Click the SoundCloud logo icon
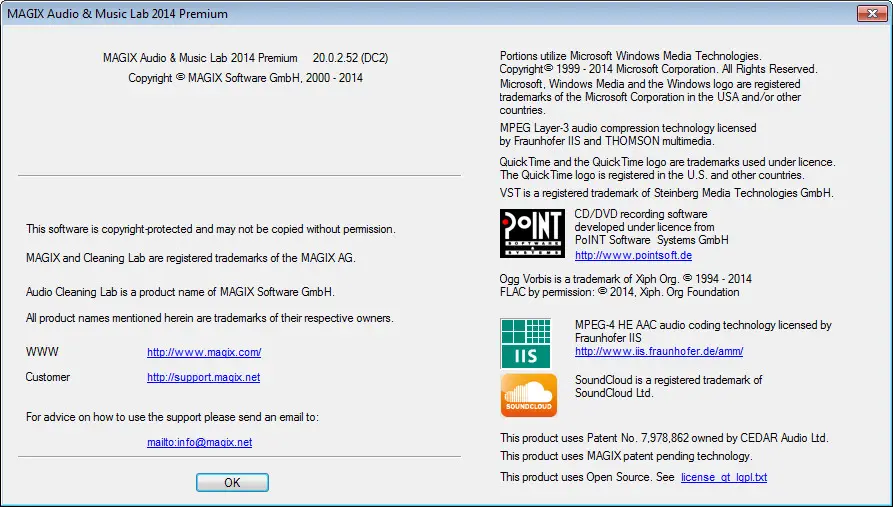Viewport: 893px width, 507px height. click(529, 395)
